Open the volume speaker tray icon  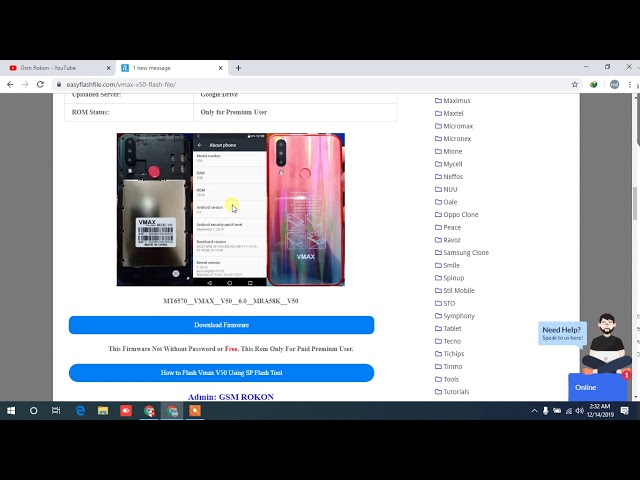[579, 411]
